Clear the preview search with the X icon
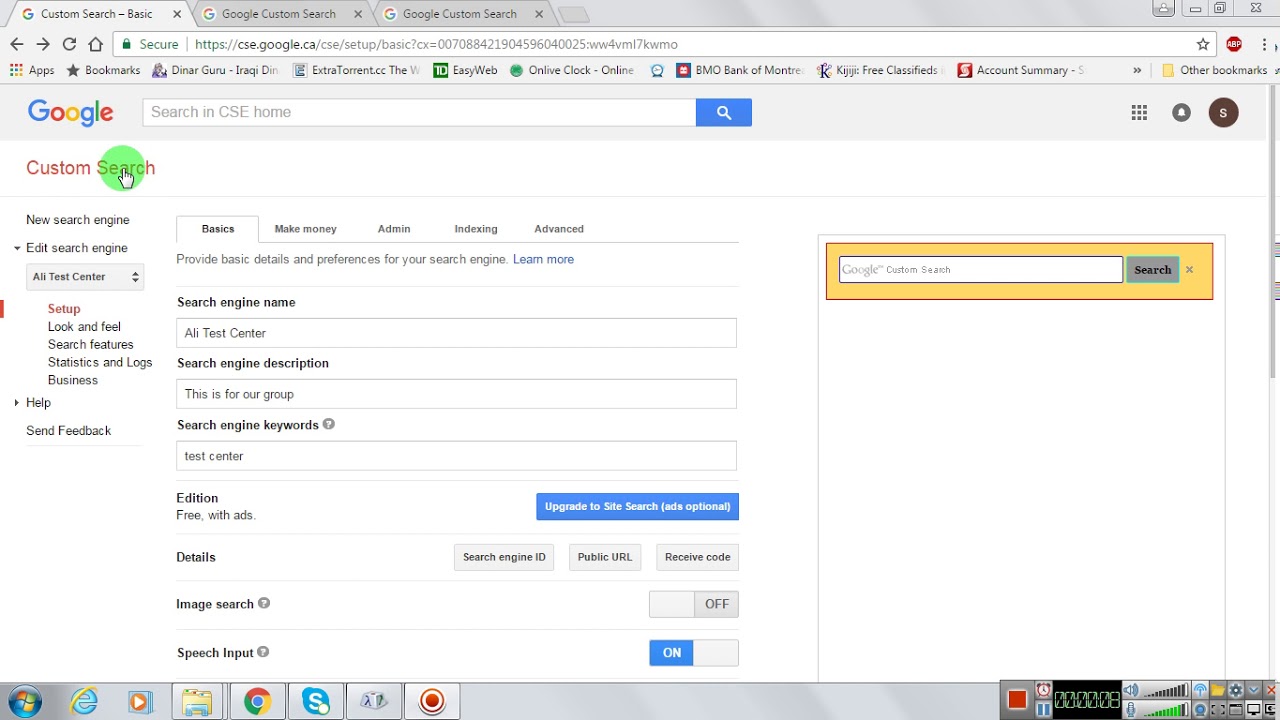The image size is (1280, 720). (x=1189, y=269)
